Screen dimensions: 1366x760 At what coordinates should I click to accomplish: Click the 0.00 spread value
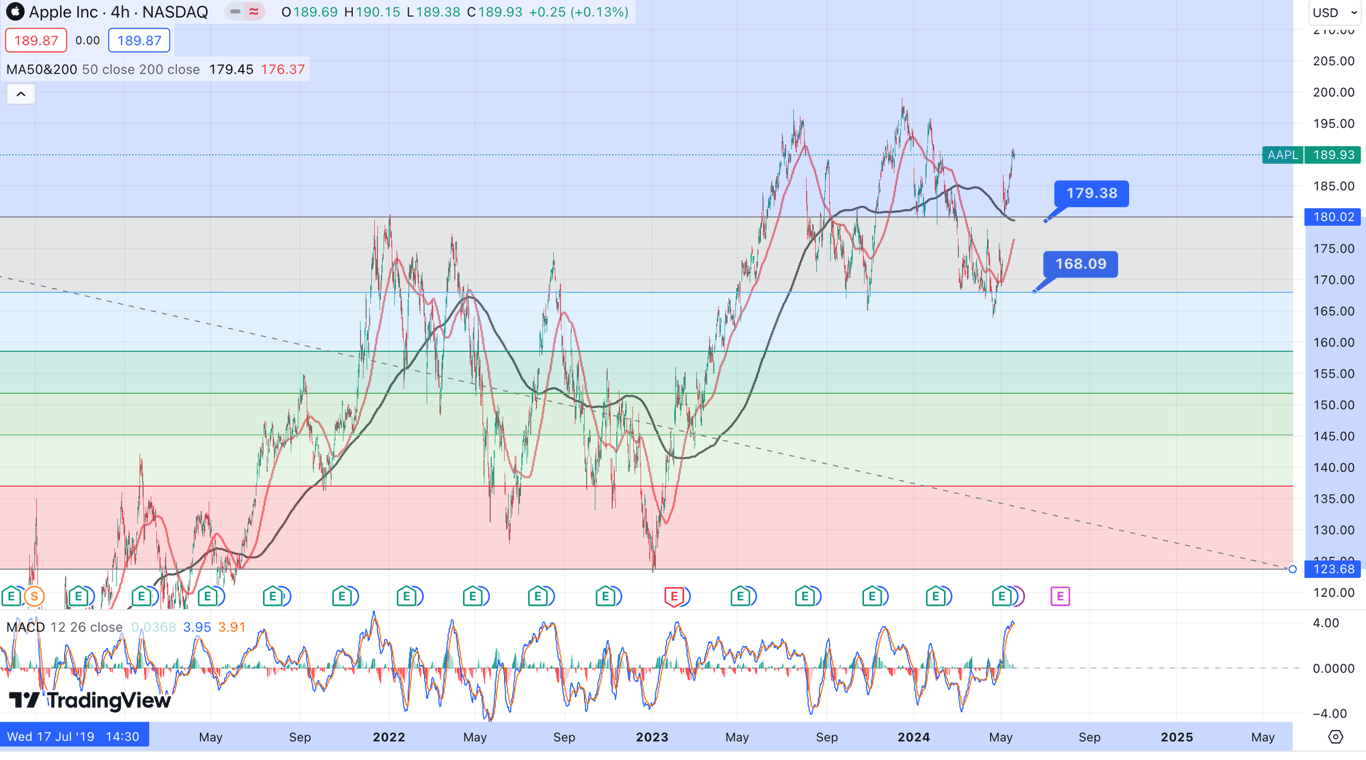87,41
